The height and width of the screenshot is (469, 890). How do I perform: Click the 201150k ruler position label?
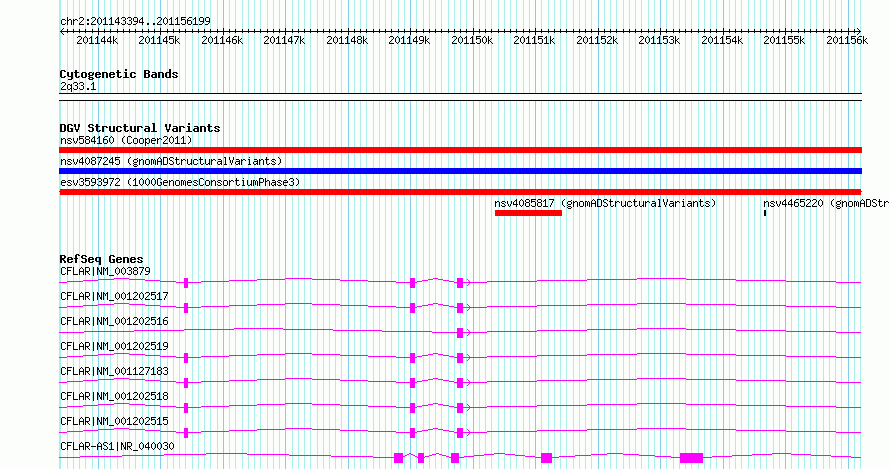(x=472, y=40)
